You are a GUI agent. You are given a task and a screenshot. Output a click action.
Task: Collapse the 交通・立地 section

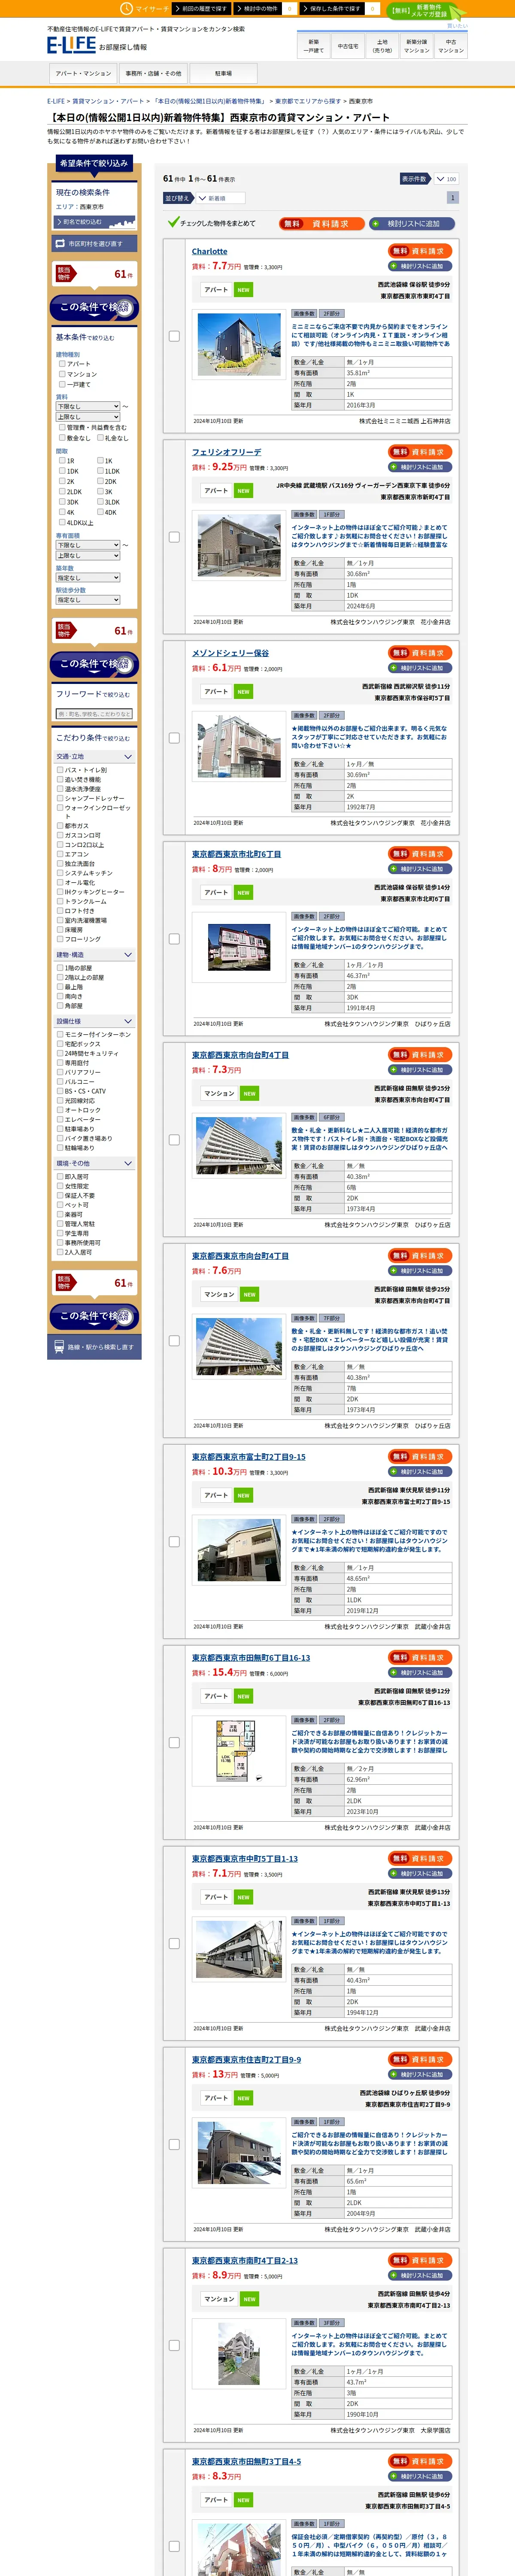[94, 757]
